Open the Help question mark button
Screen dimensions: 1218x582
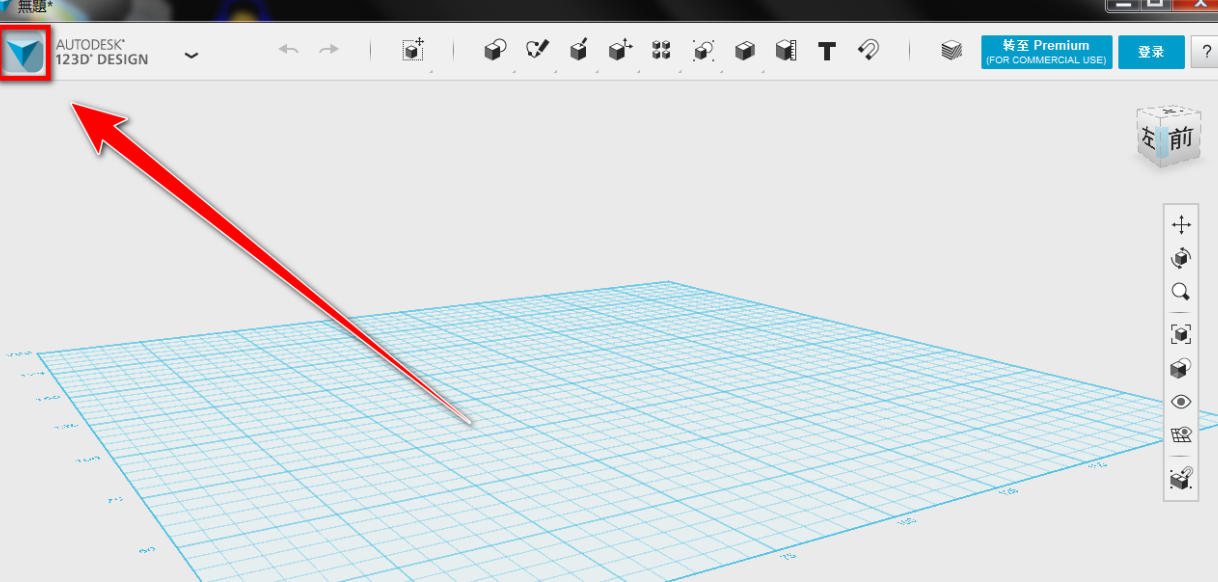[1204, 52]
